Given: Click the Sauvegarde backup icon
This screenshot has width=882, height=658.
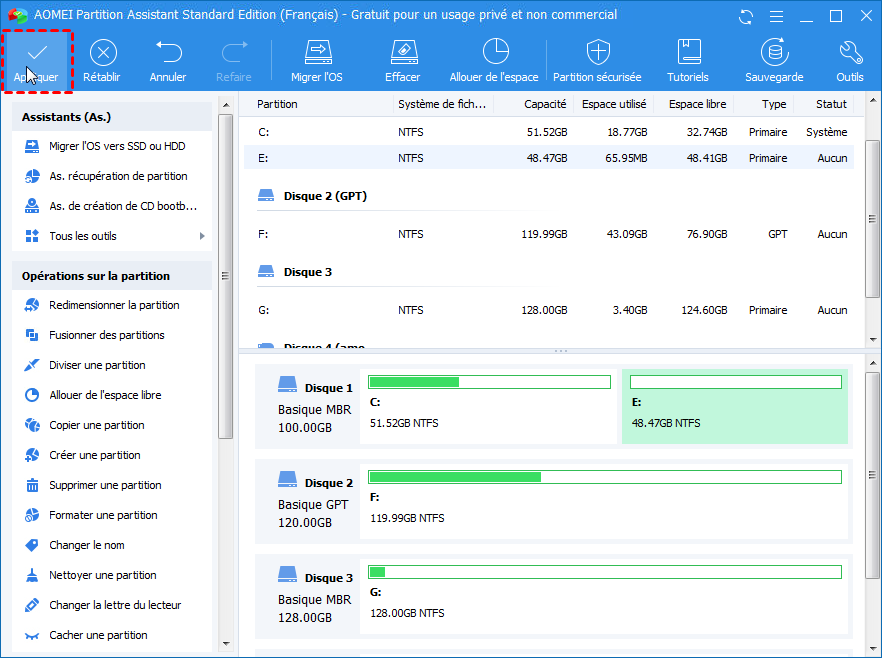Looking at the screenshot, I should coord(774,54).
